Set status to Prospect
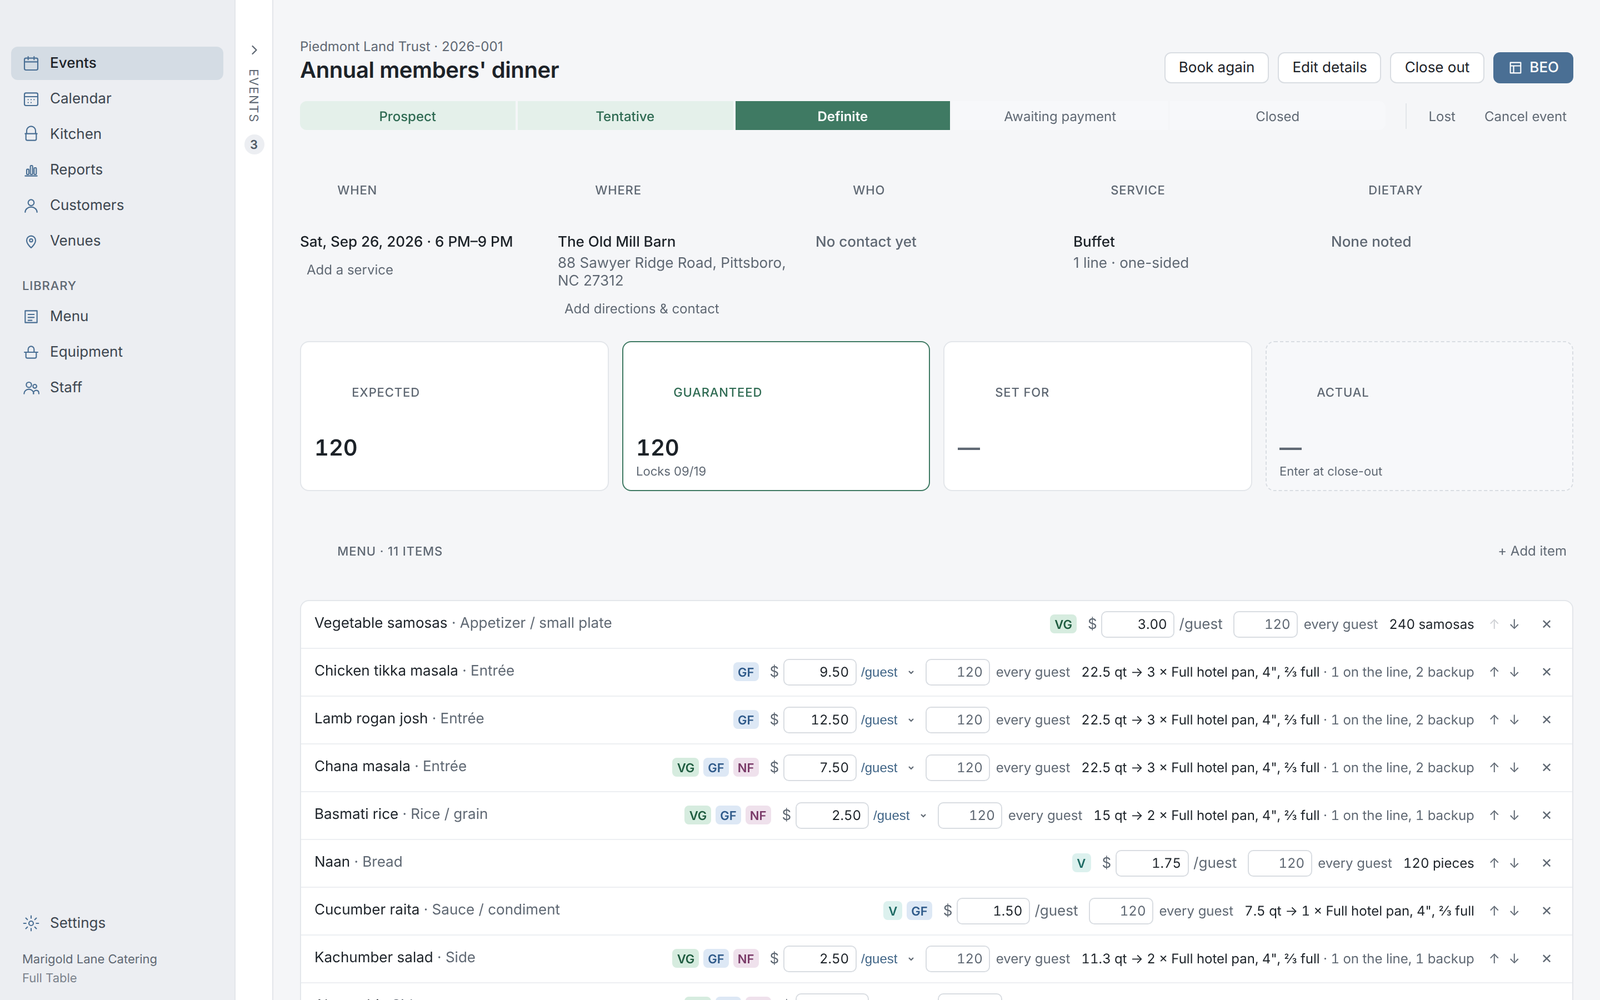 408,116
